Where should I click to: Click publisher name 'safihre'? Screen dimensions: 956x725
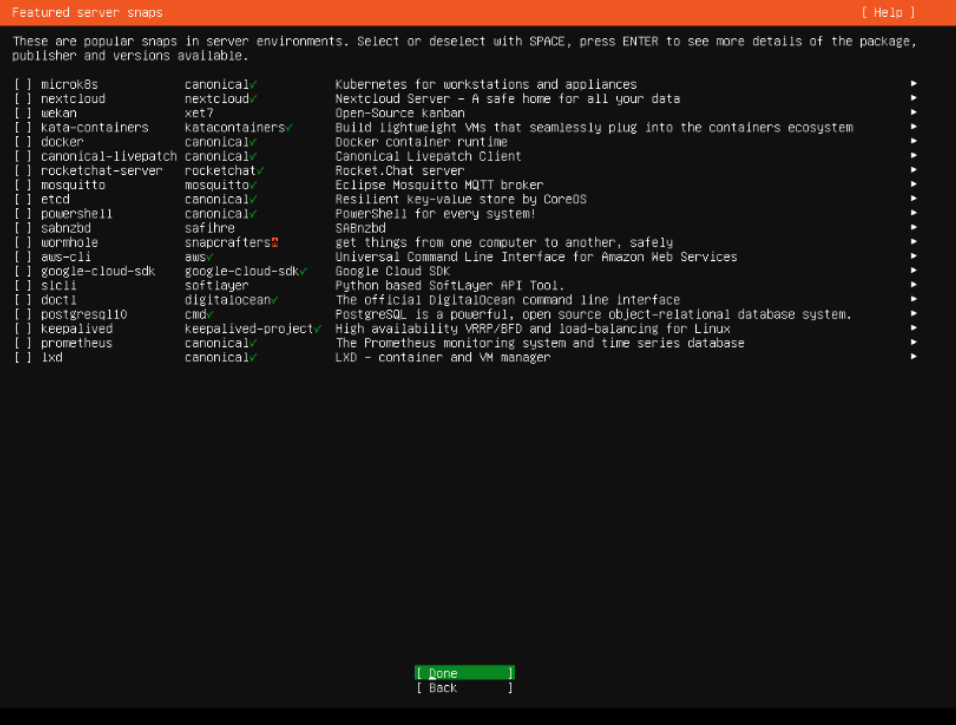(x=210, y=228)
